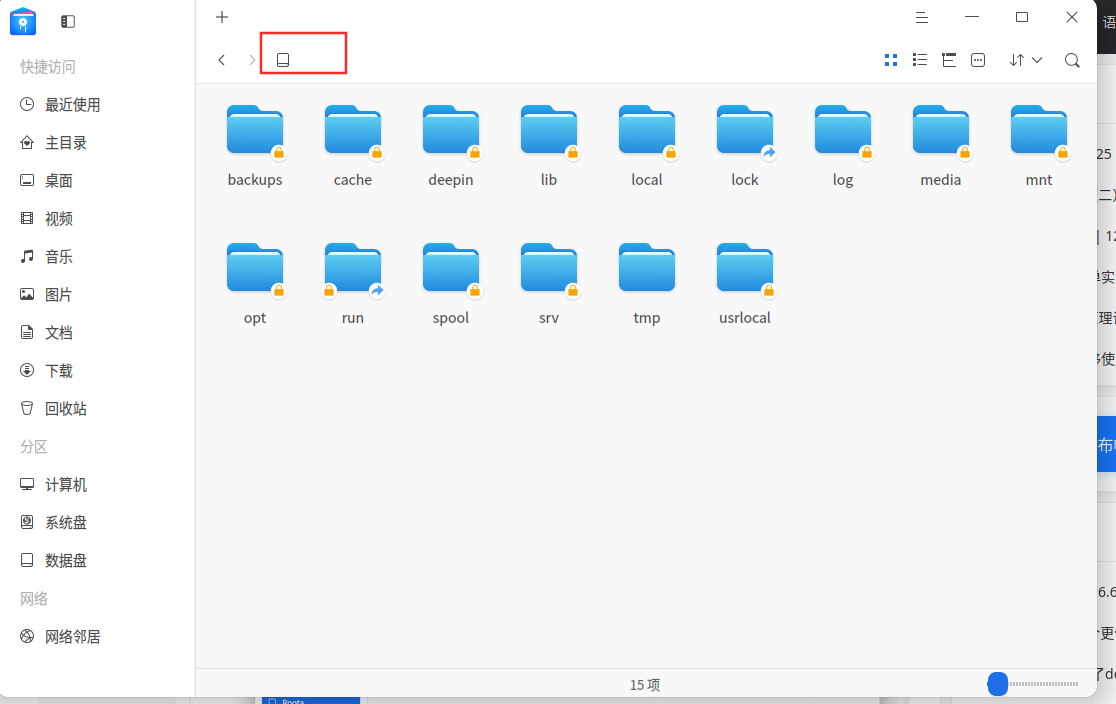Select the media folder
Image resolution: width=1116 pixels, height=704 pixels.
[941, 145]
